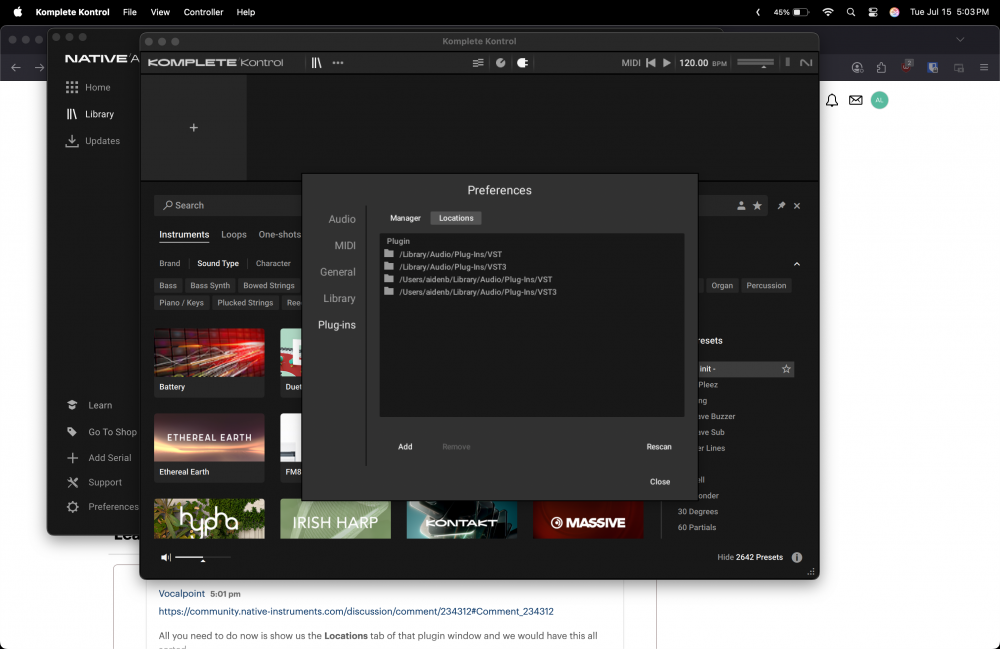Toggle user content person icon filter

click(741, 206)
